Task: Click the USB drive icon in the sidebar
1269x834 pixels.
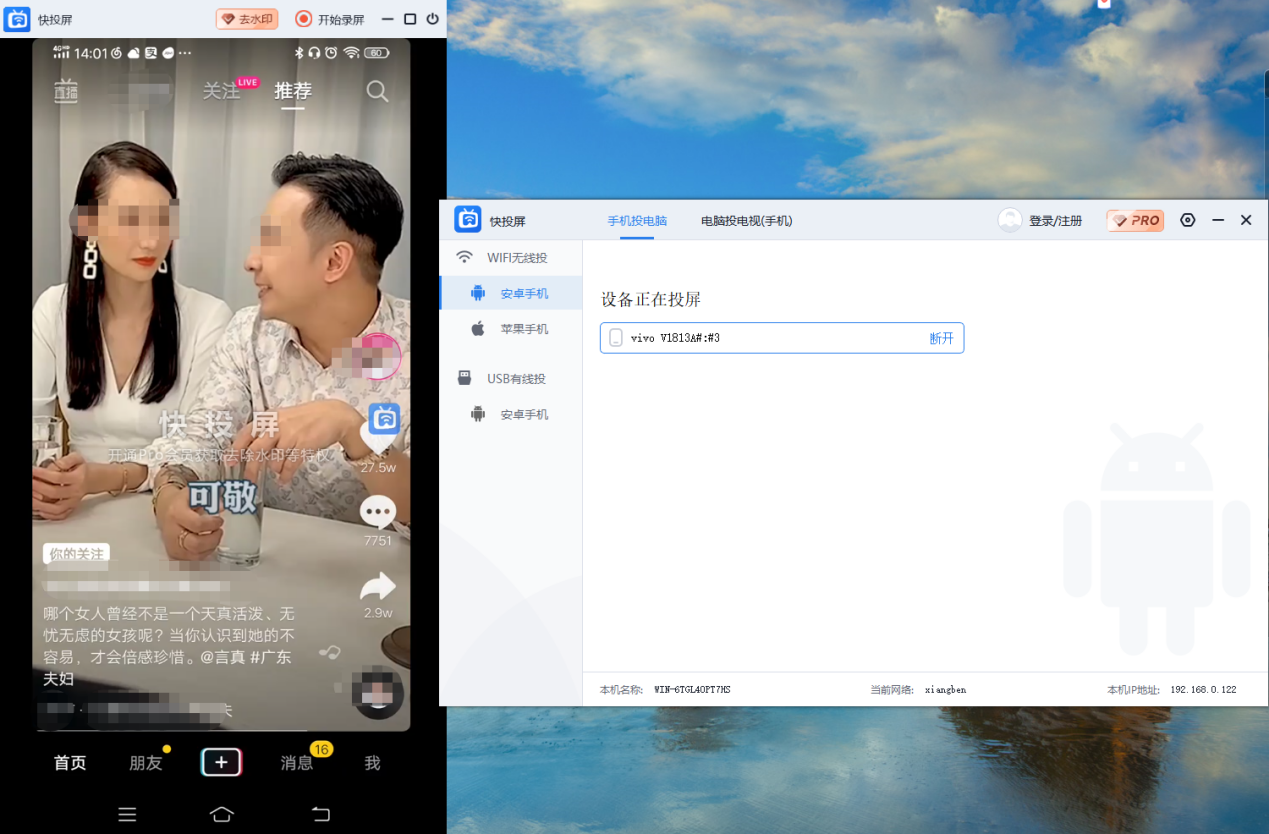Action: click(x=464, y=378)
